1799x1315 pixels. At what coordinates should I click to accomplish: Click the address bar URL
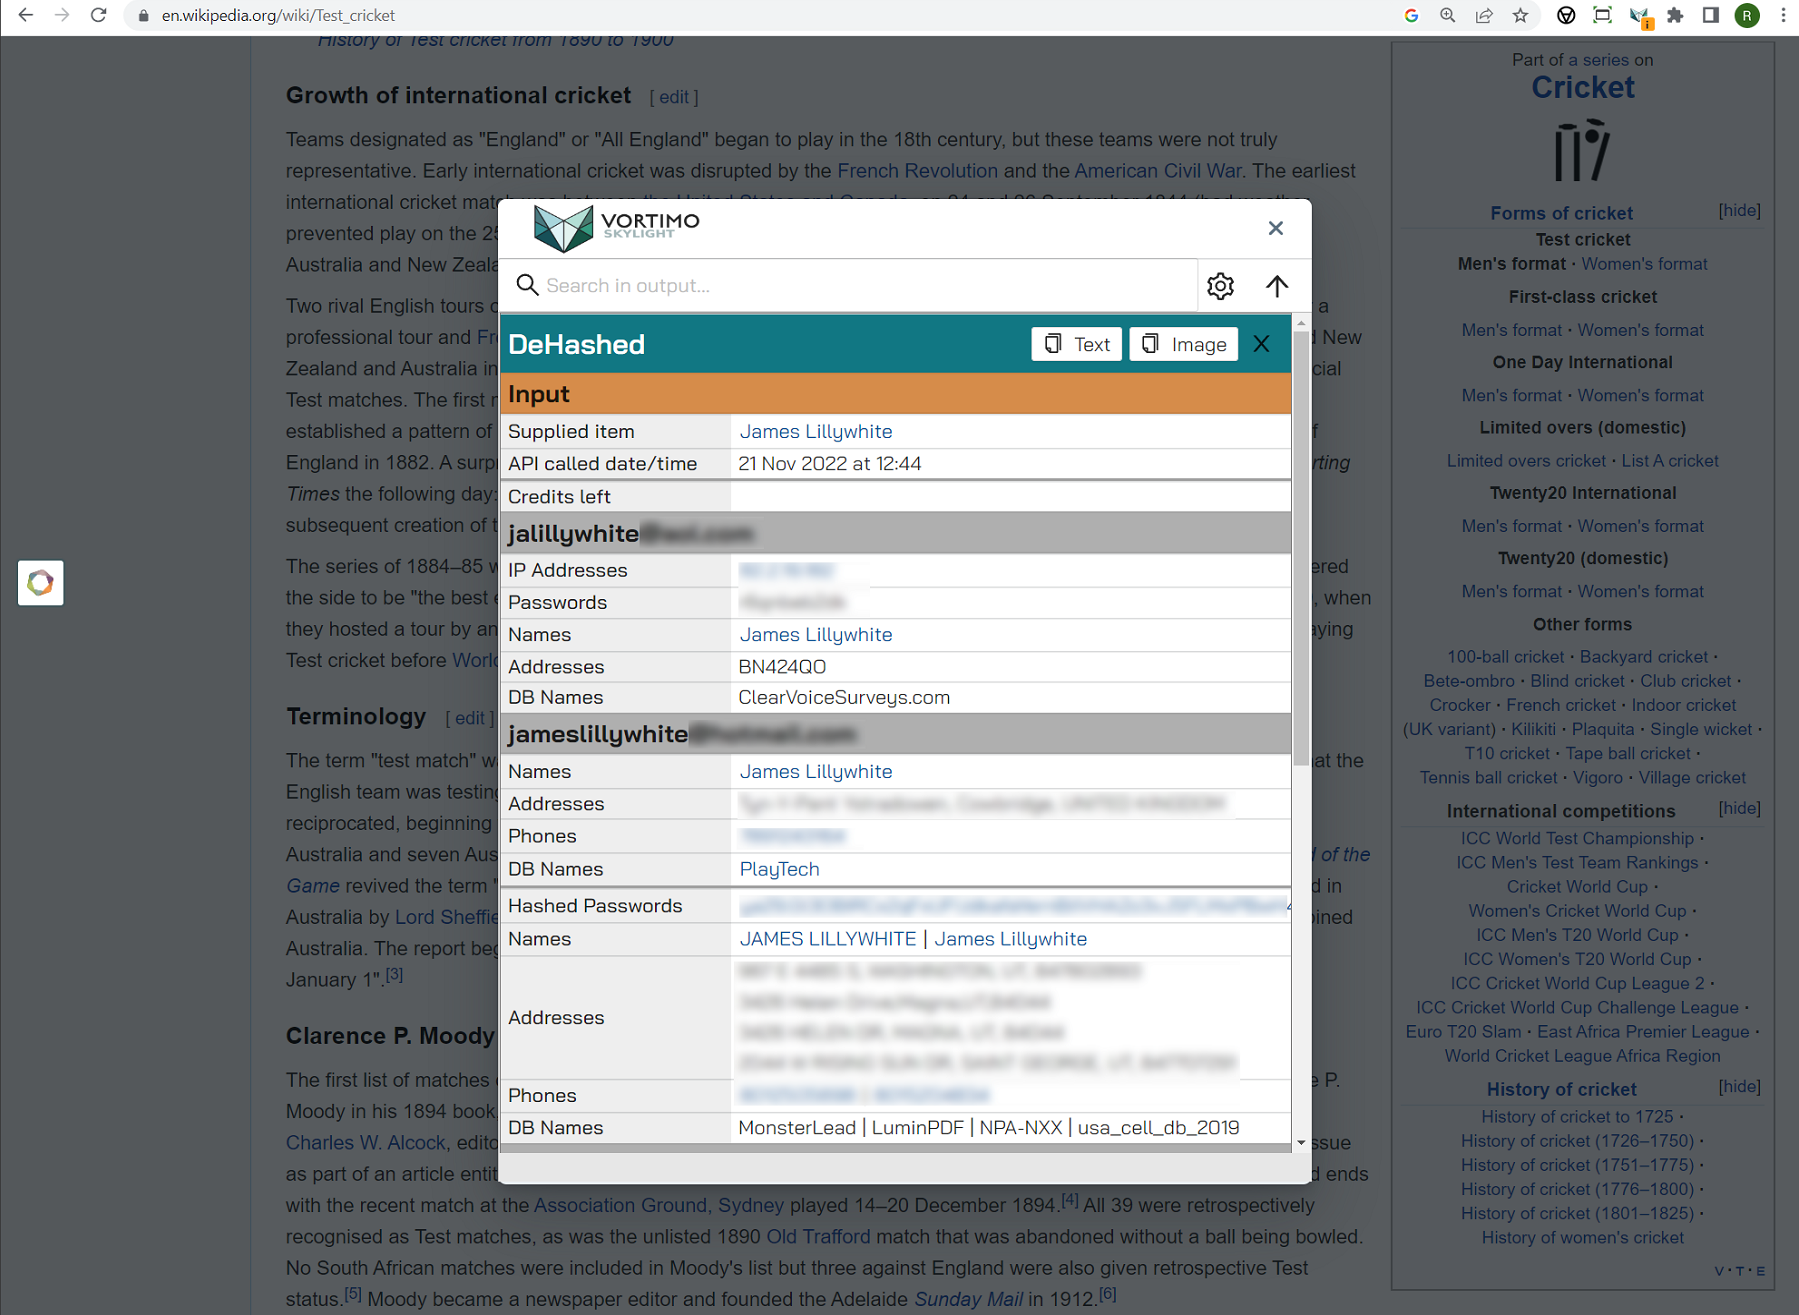pyautogui.click(x=278, y=15)
